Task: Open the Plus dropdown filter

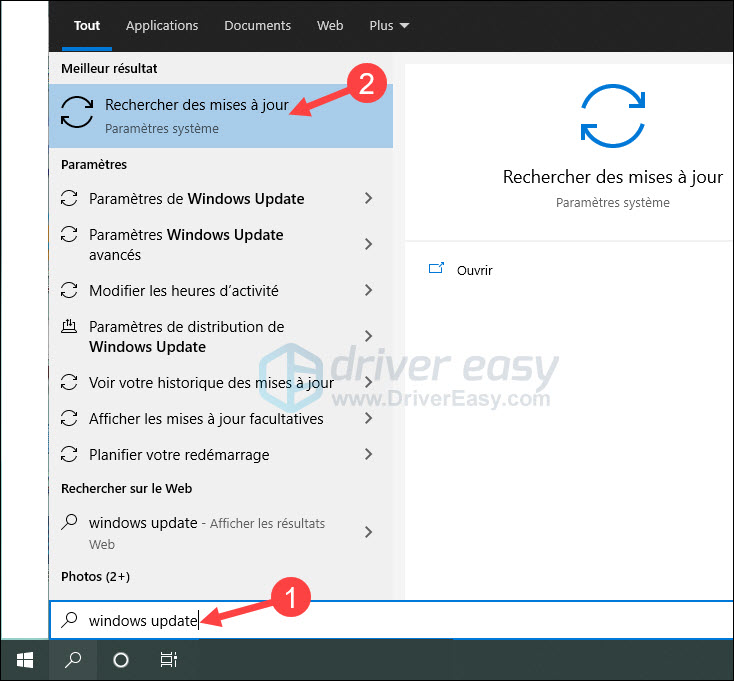Action: point(389,25)
